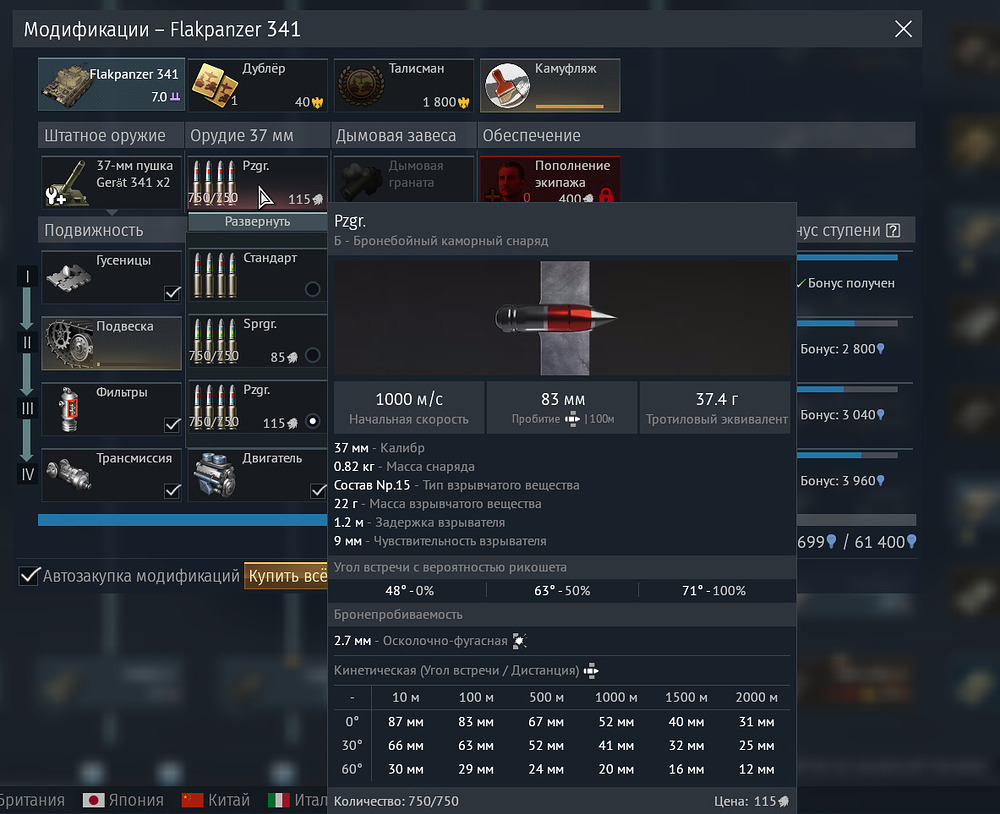Screen dimensions: 1000x814
Task: Toggle the Автозакупка модификаций checkbox
Action: (30, 576)
